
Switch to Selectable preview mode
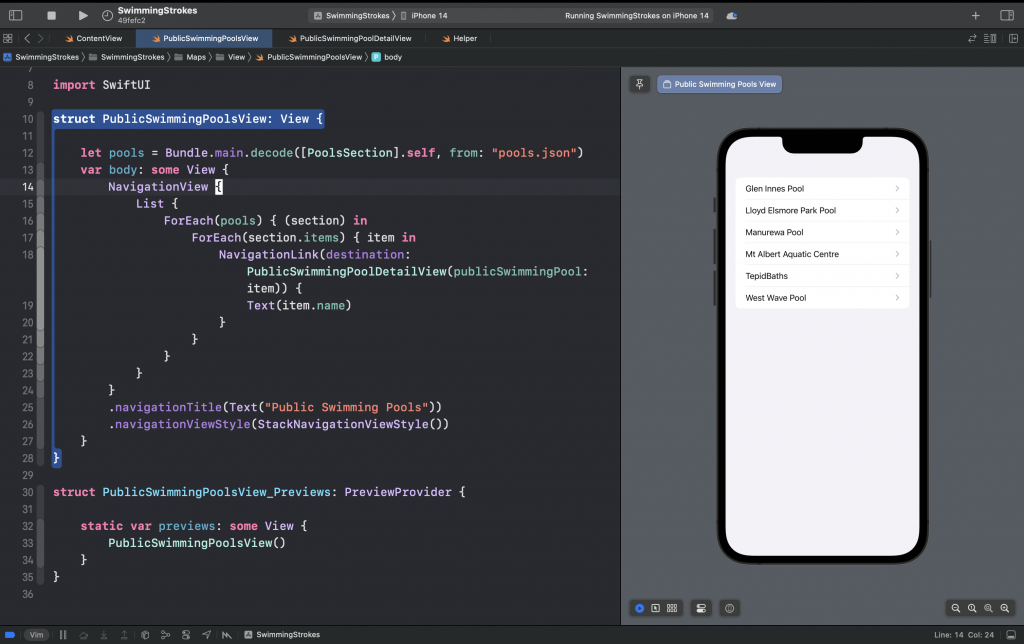coord(656,608)
